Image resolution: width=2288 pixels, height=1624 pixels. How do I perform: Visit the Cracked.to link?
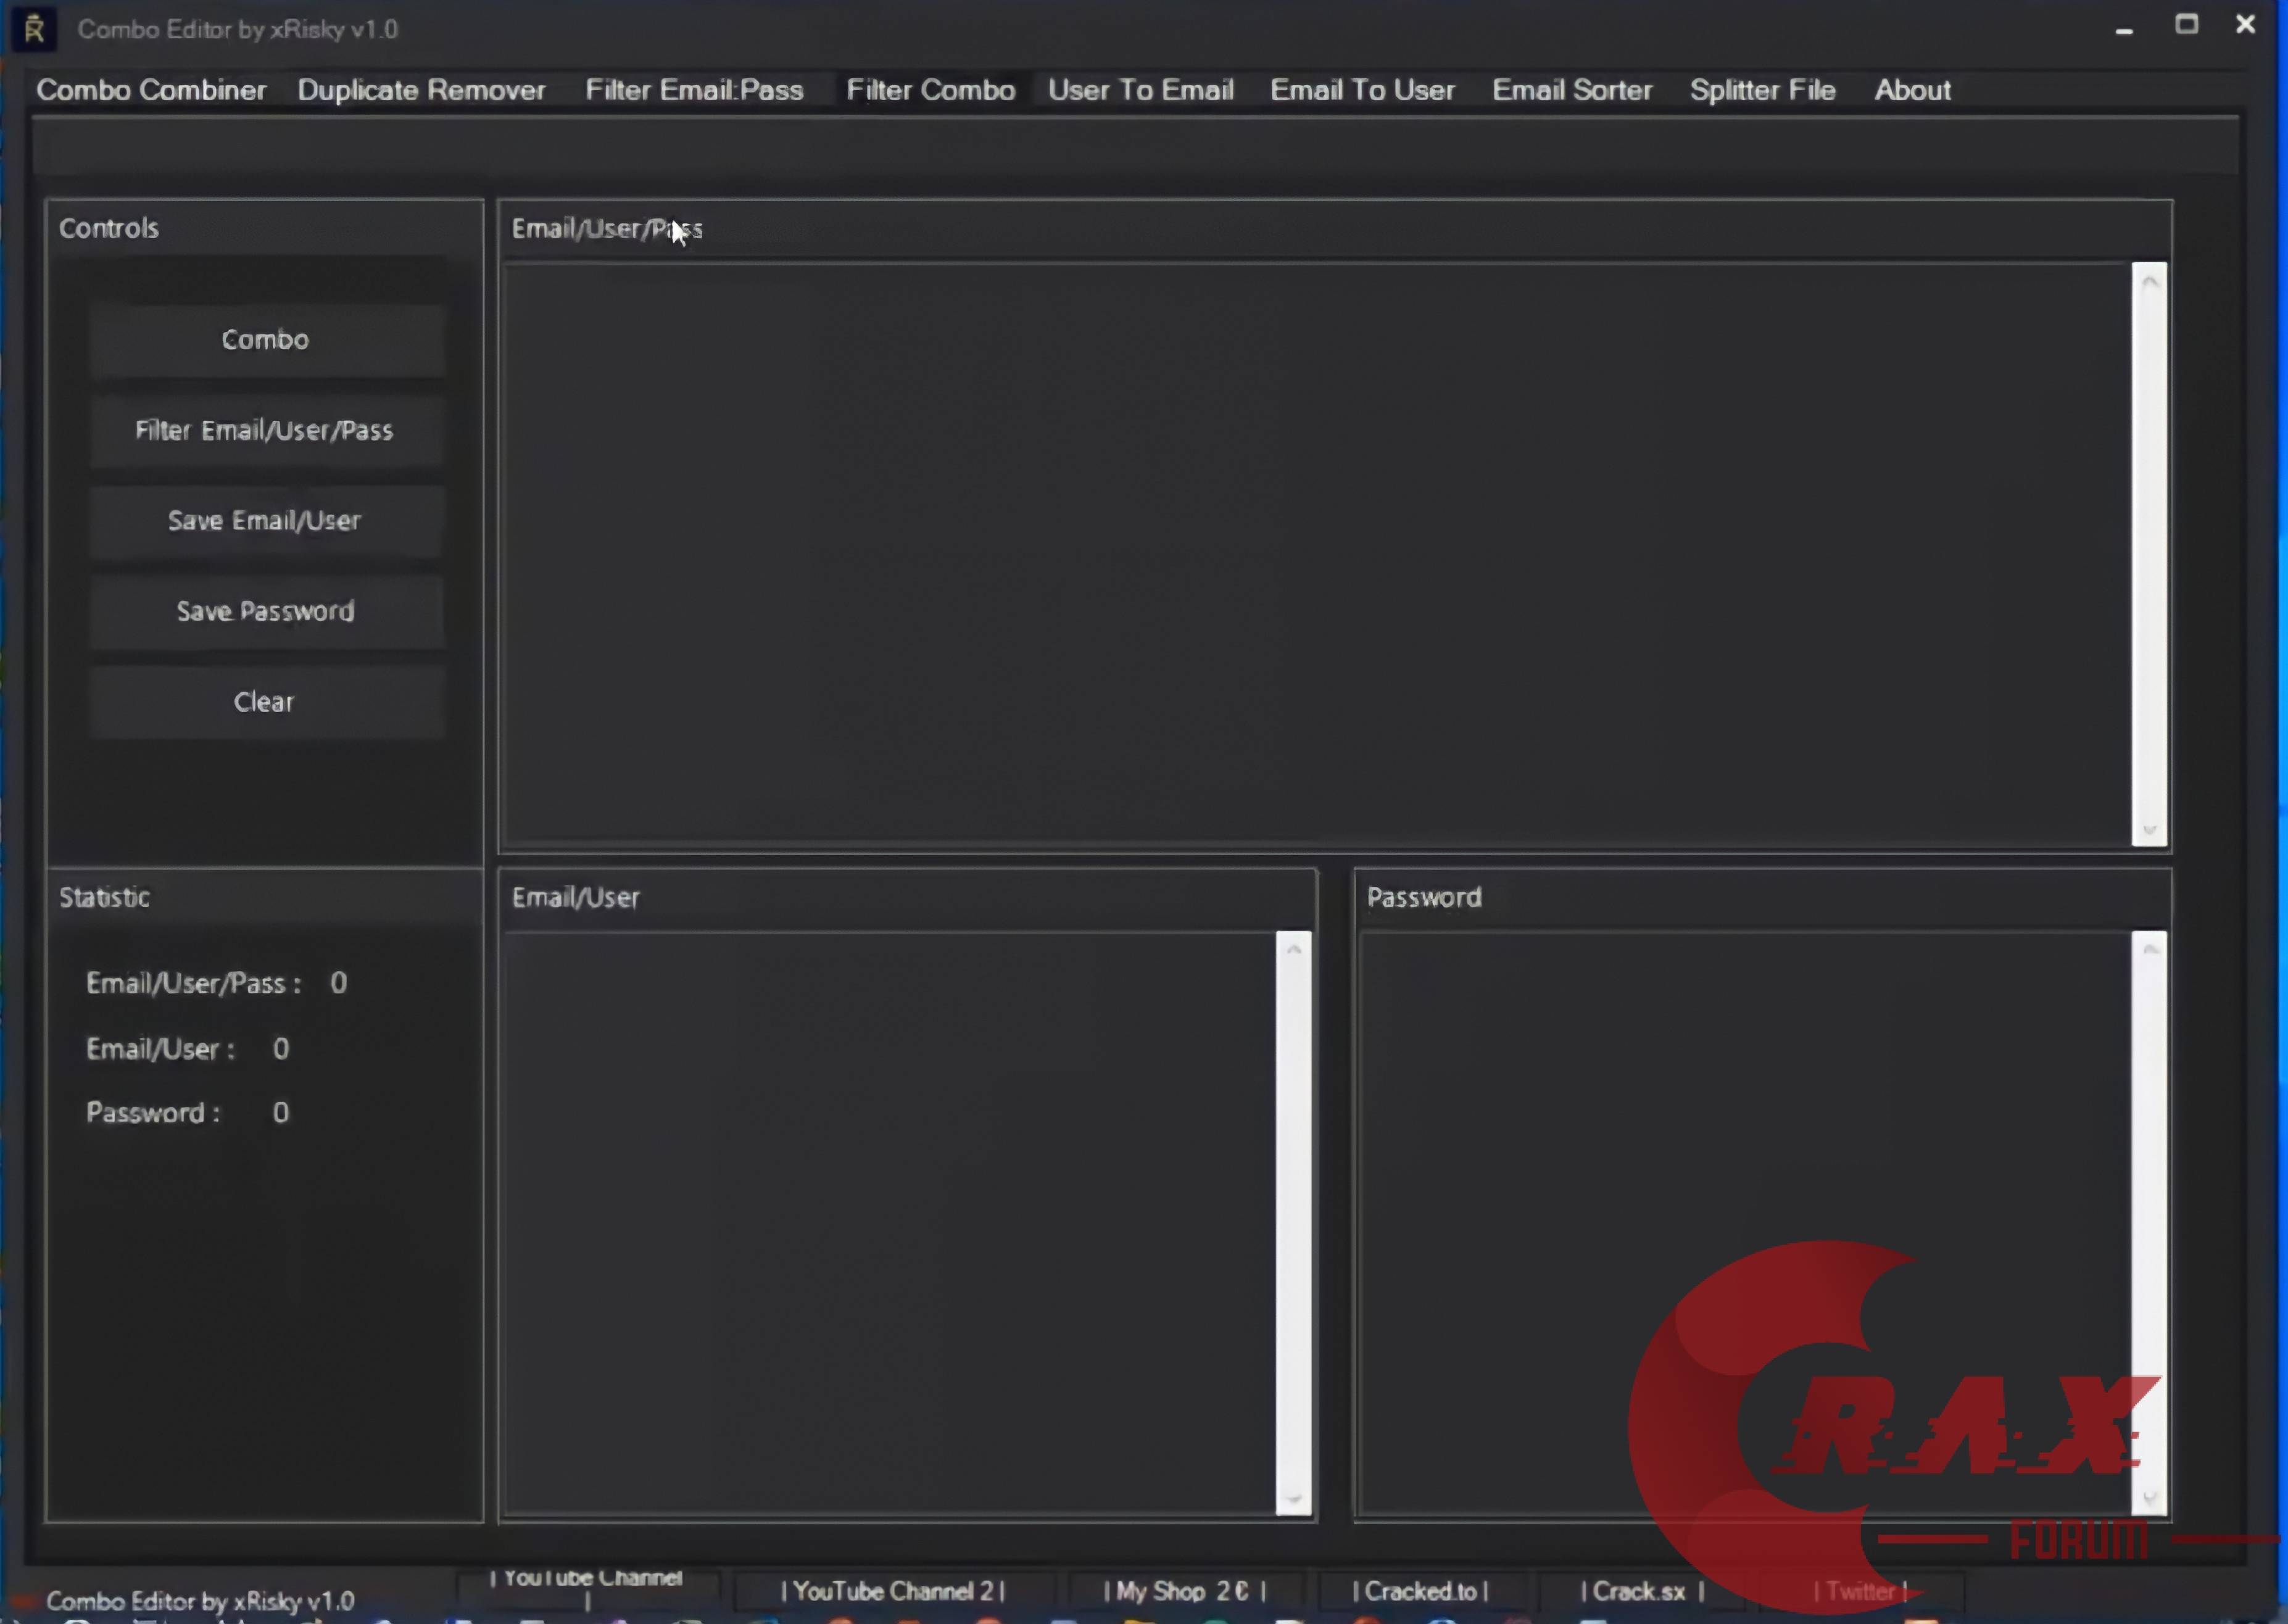tap(1420, 1591)
